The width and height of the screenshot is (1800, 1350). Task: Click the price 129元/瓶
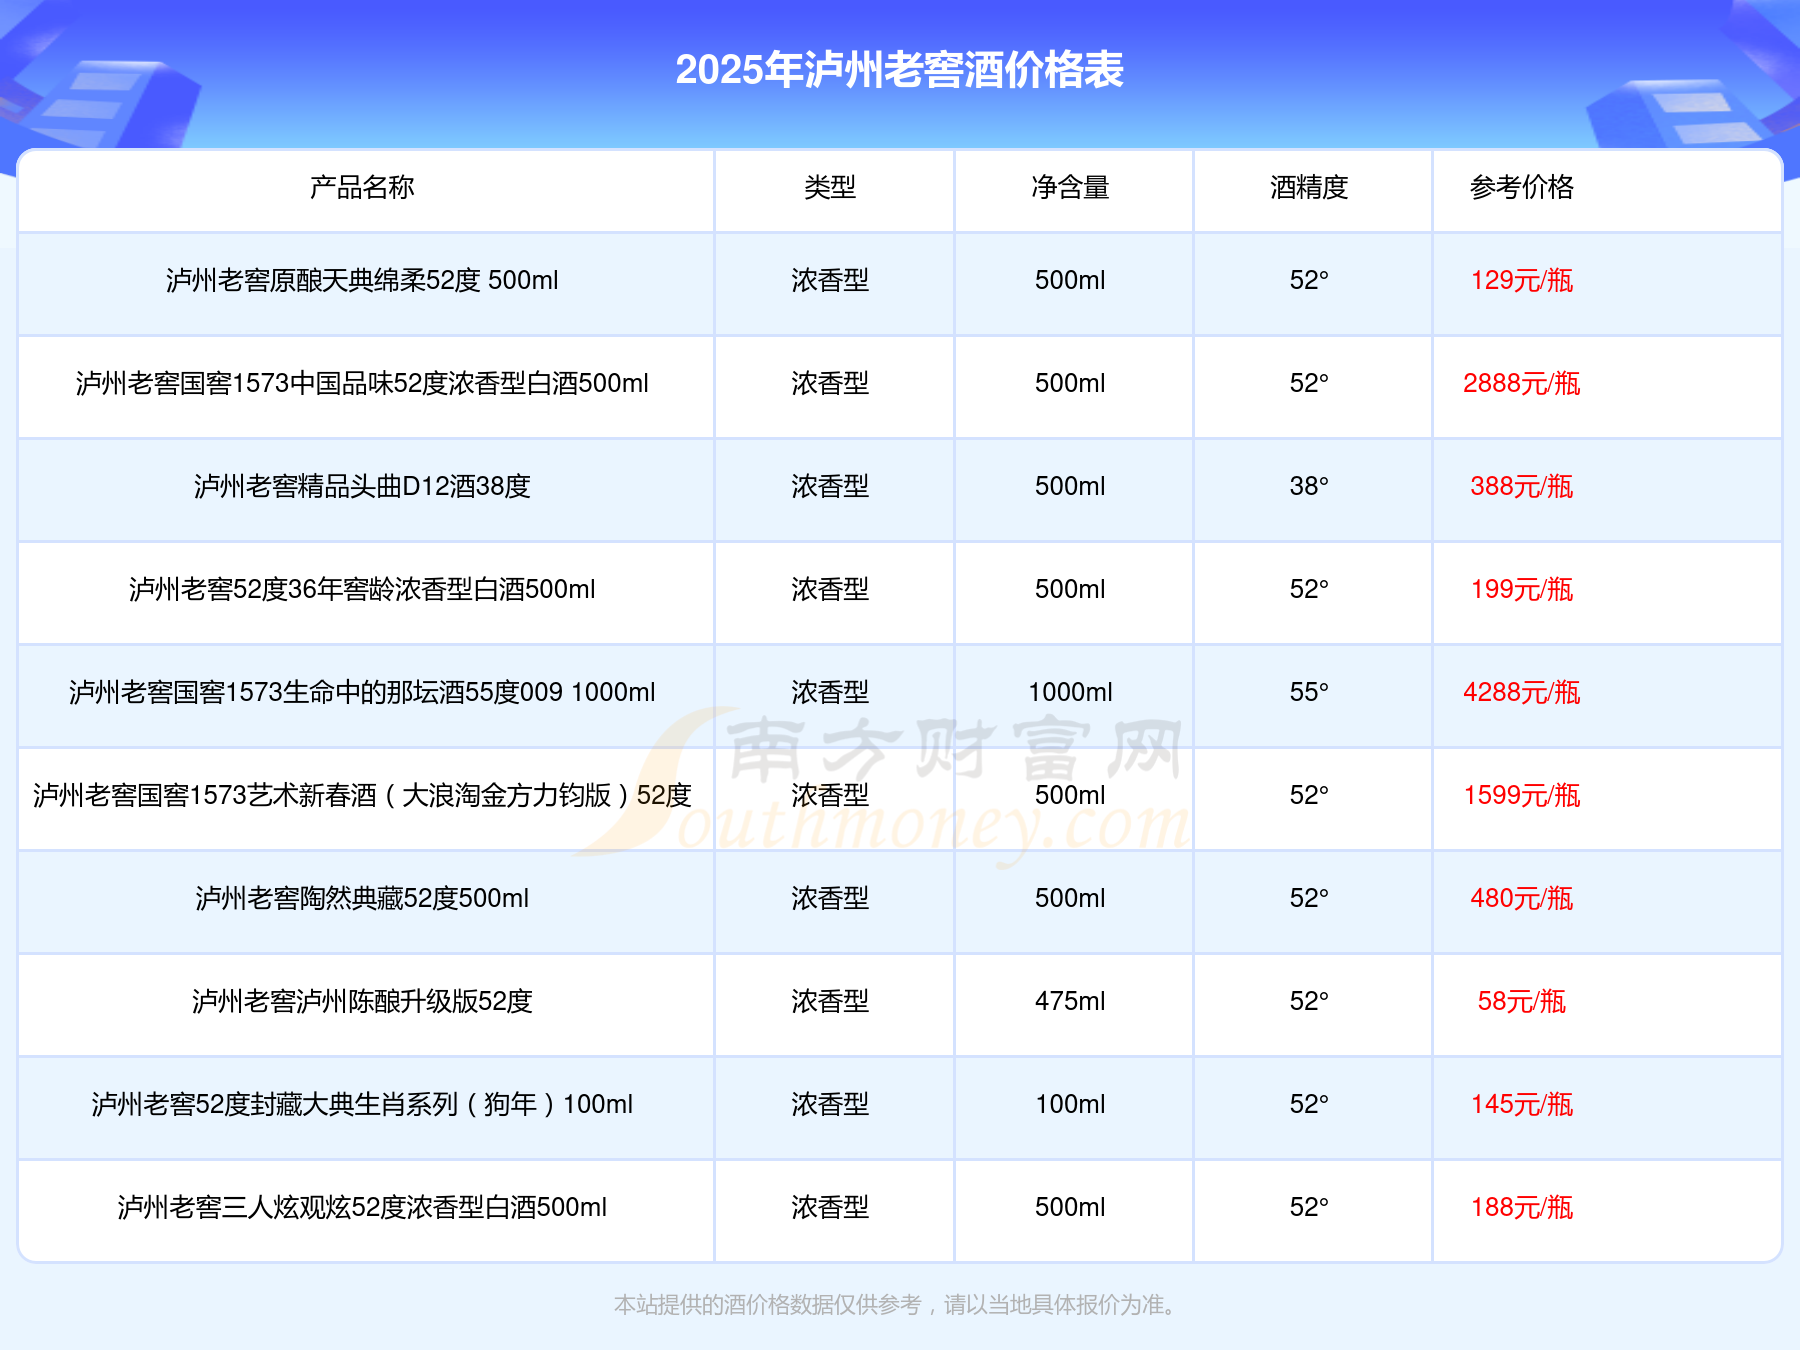(x=1522, y=280)
